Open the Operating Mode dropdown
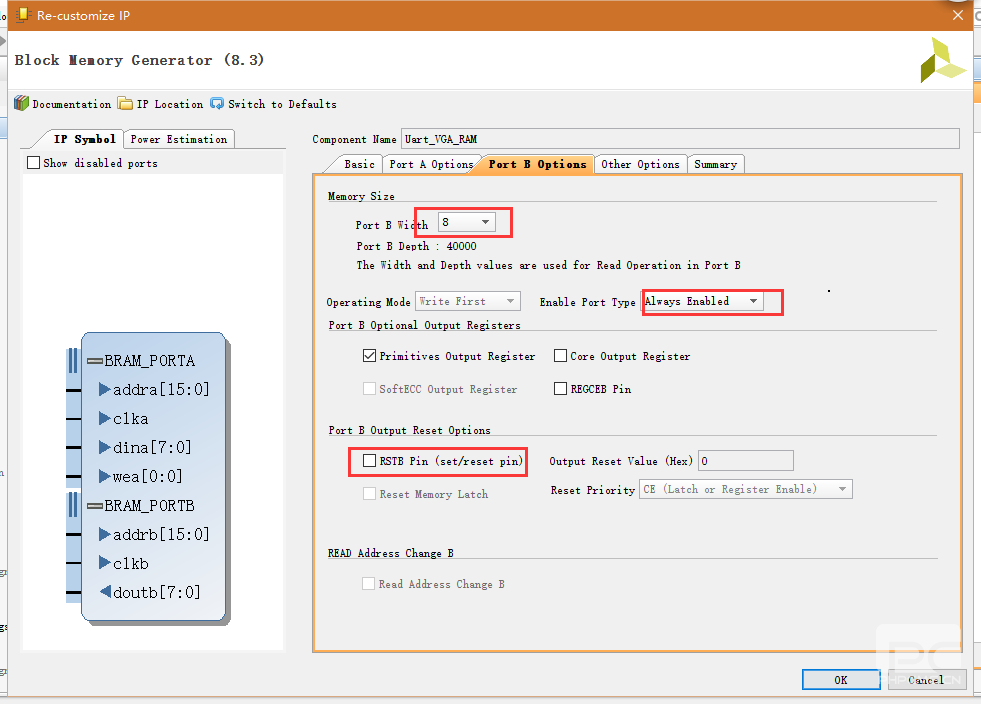Screen dimensions: 981x704 tap(468, 302)
